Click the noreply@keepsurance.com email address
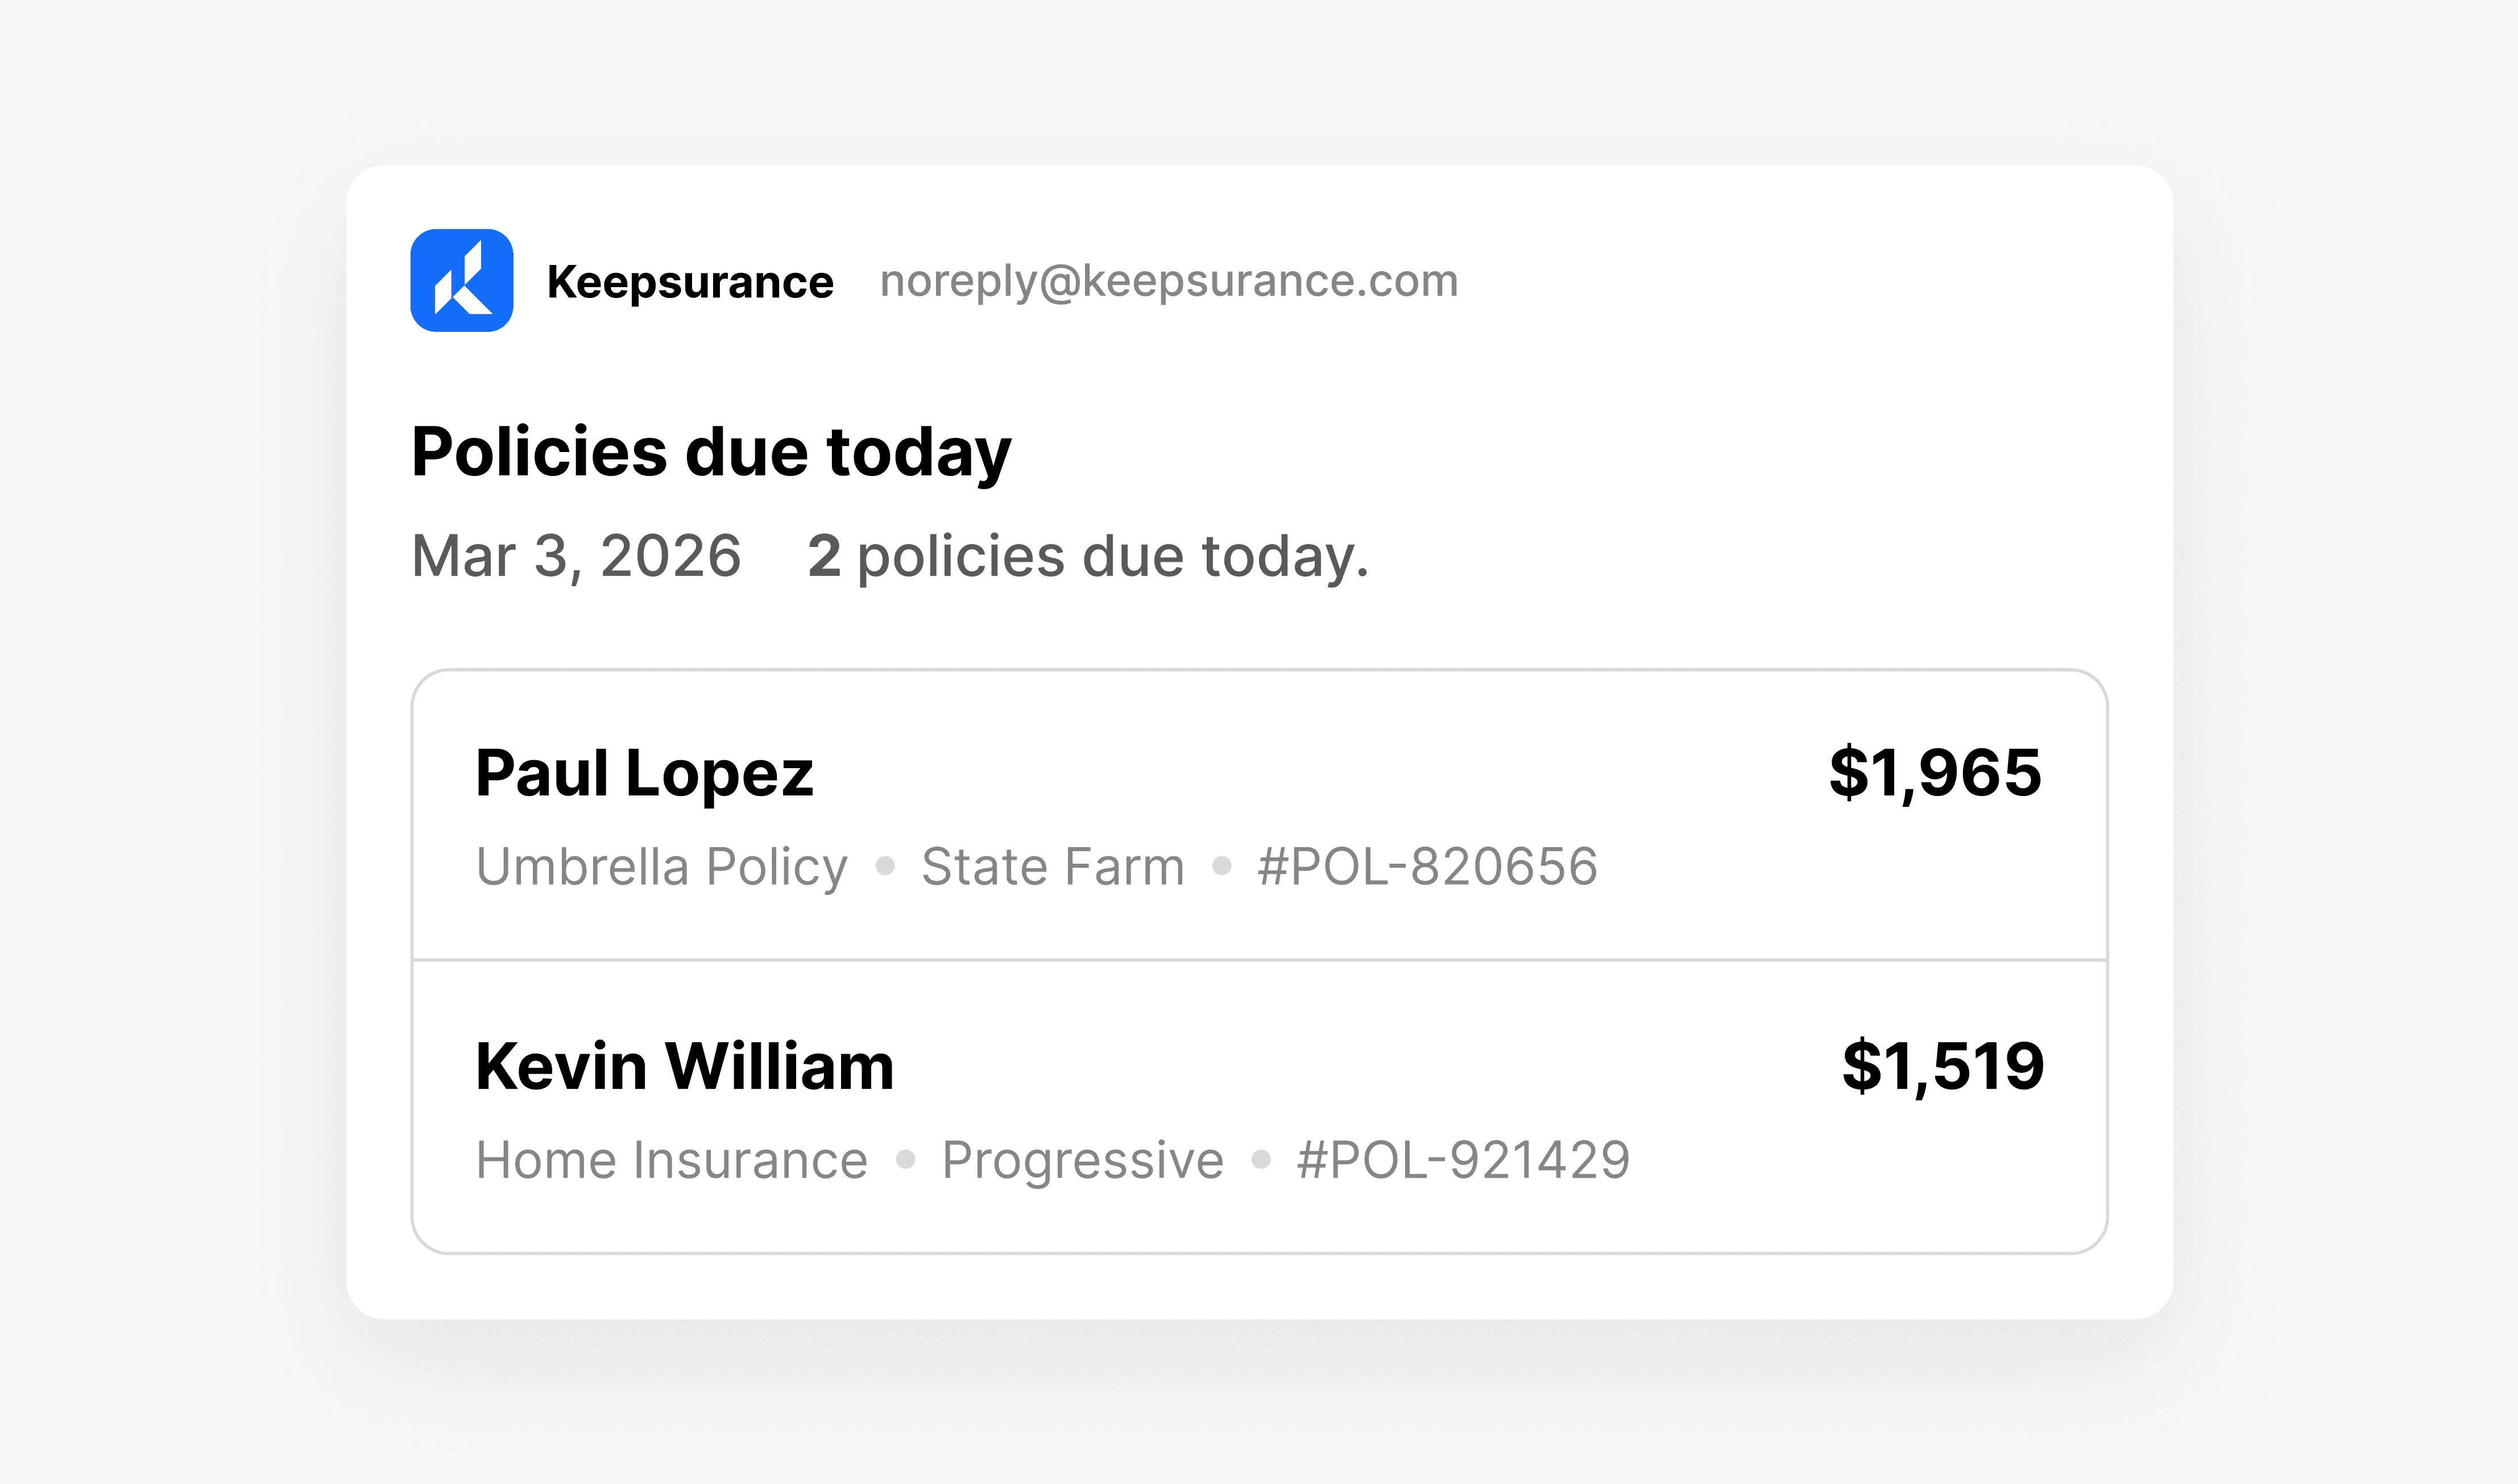This screenshot has height=1484, width=2518. pyautogui.click(x=1168, y=281)
